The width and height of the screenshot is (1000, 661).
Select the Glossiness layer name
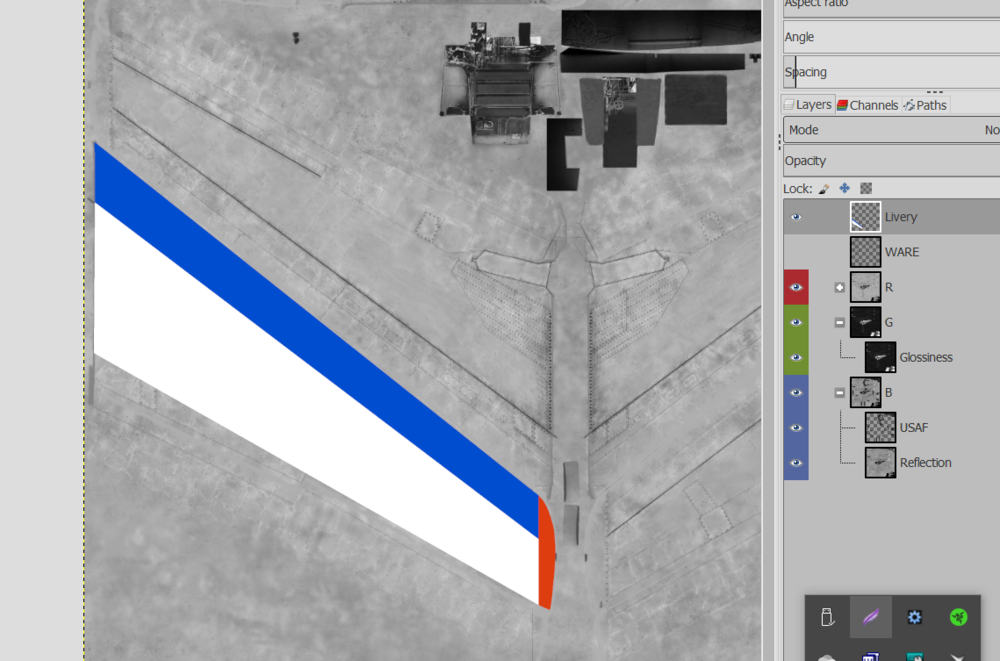pyautogui.click(x=926, y=357)
